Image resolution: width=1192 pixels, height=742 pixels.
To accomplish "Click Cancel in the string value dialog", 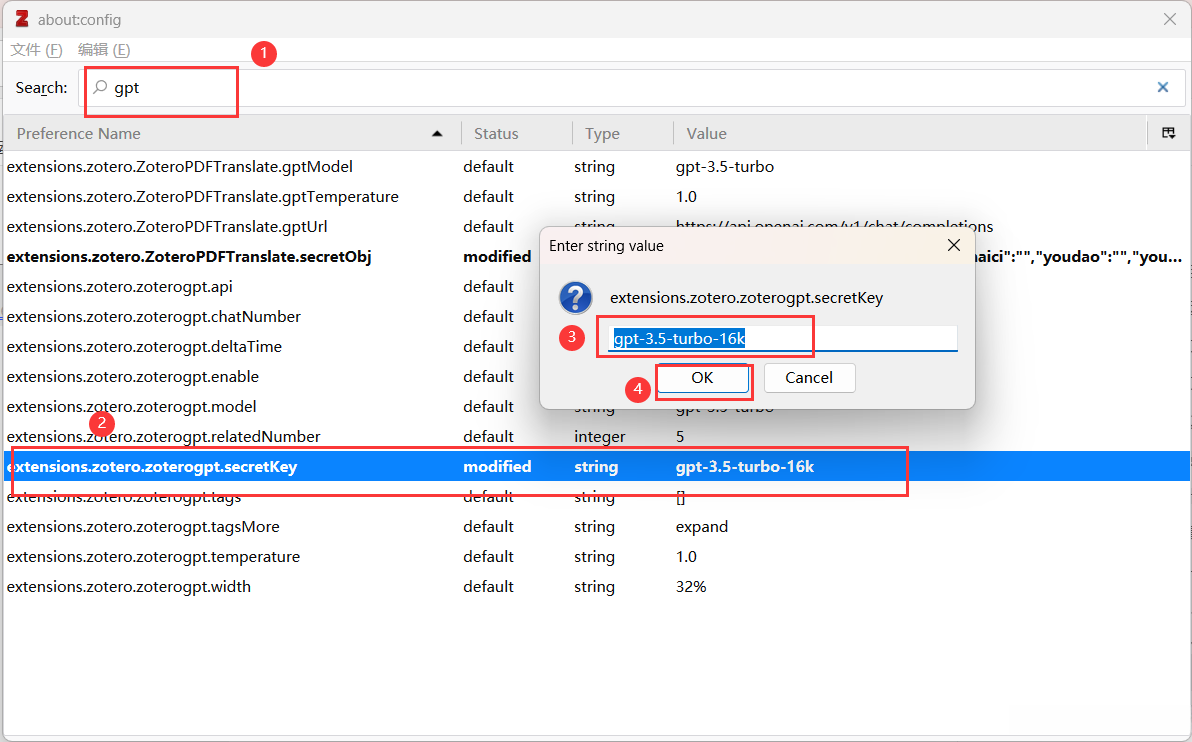I will [809, 378].
